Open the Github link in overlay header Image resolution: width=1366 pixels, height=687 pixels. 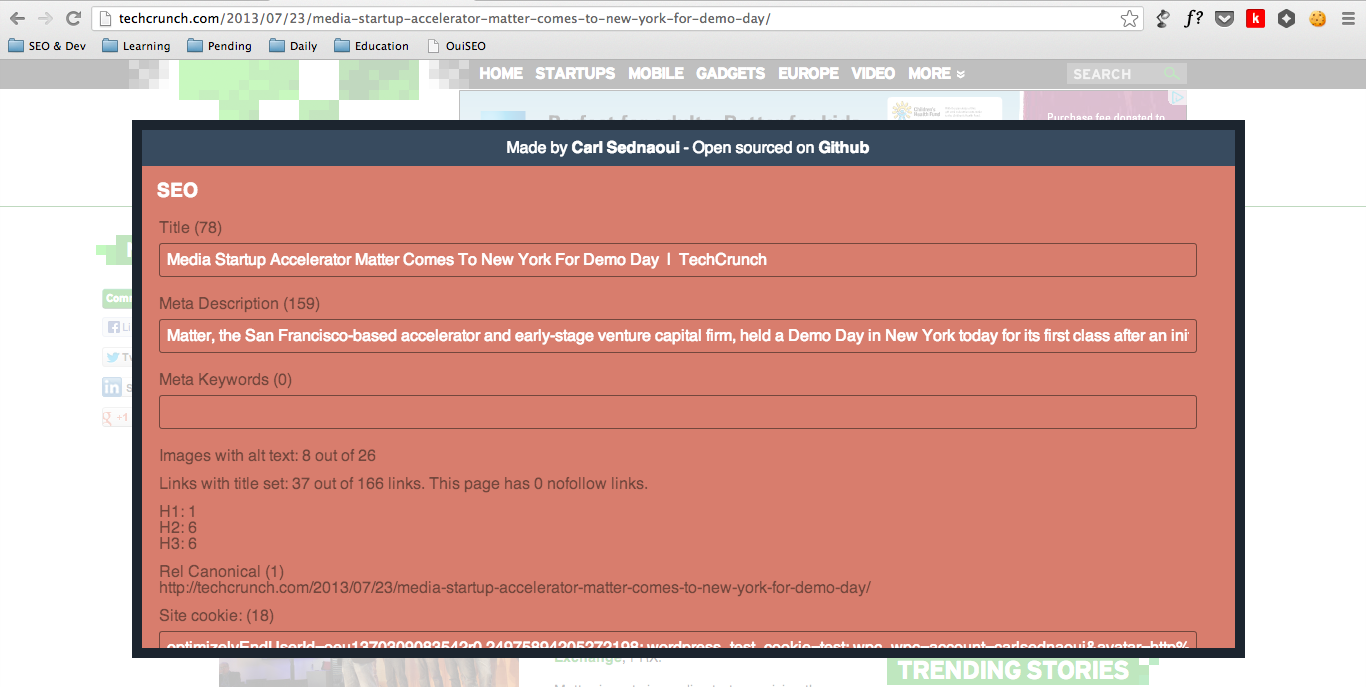coord(843,148)
